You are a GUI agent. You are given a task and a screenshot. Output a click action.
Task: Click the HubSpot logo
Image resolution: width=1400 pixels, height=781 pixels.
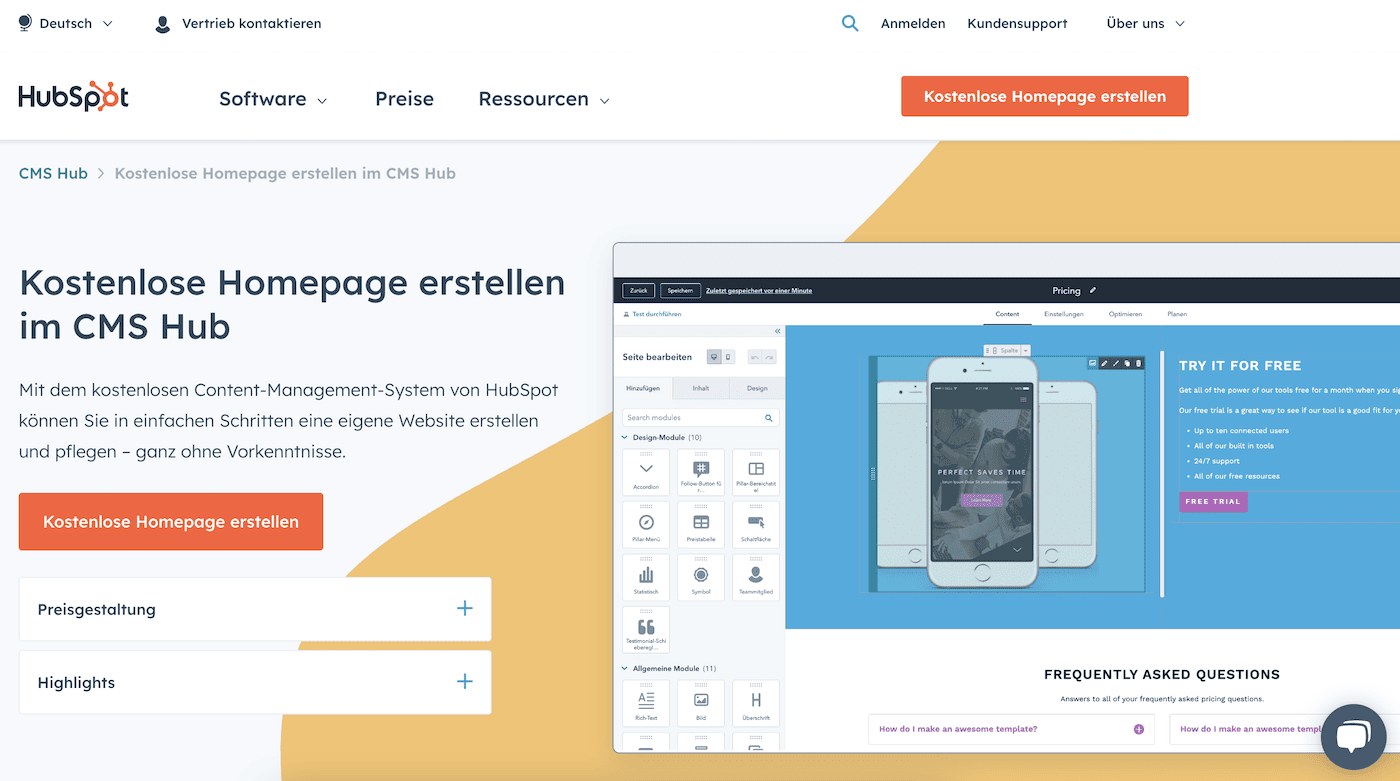coord(73,96)
